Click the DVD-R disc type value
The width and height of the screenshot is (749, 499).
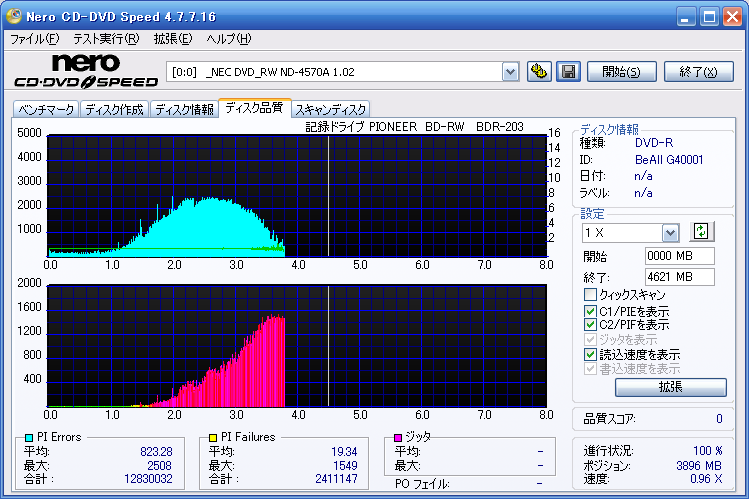pos(653,143)
